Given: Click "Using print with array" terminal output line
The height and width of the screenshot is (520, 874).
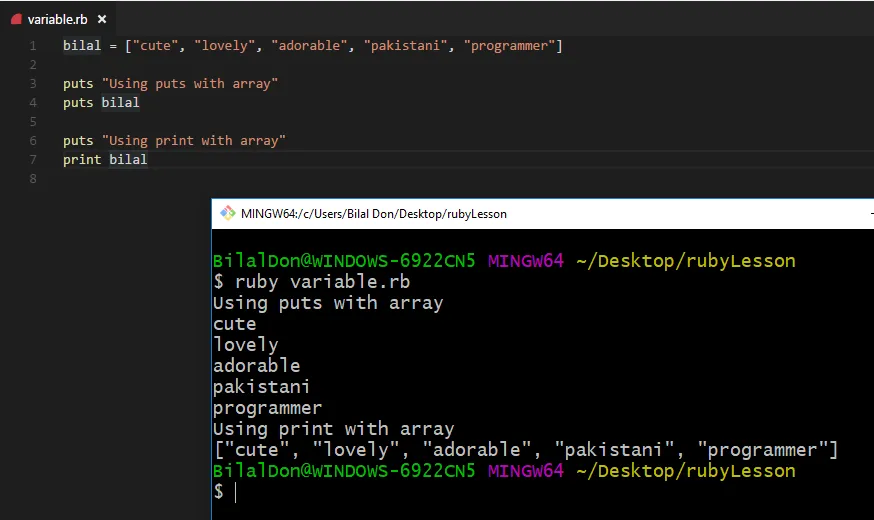Looking at the screenshot, I should pos(333,429).
